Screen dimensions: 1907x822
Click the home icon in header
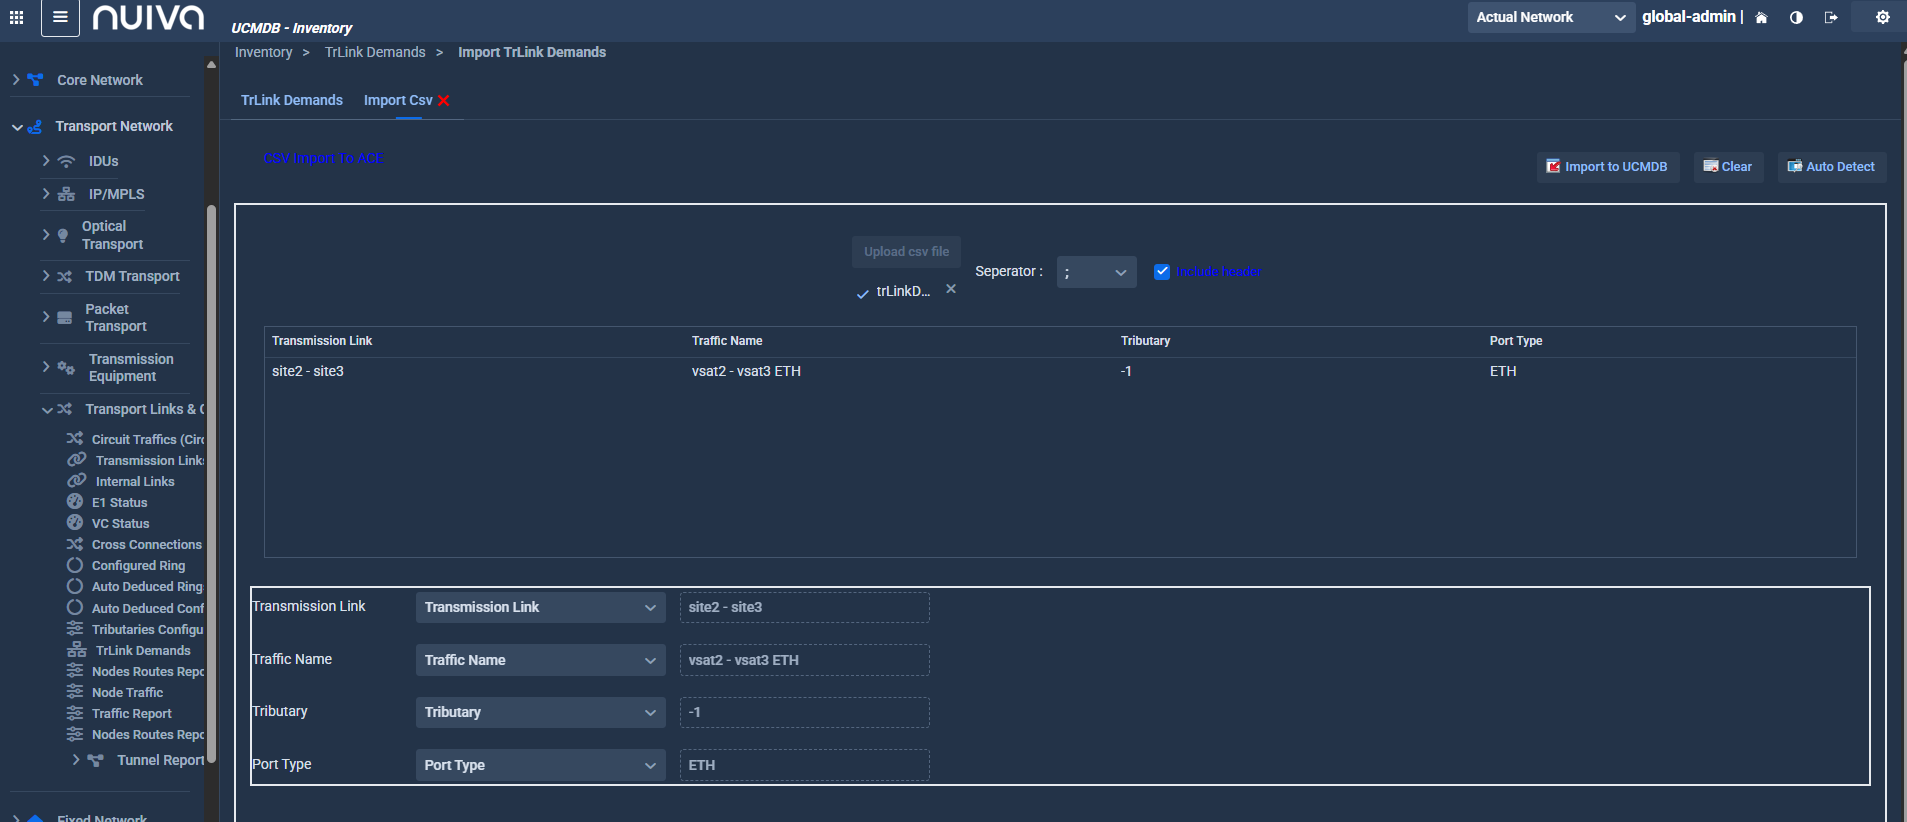pyautogui.click(x=1761, y=18)
